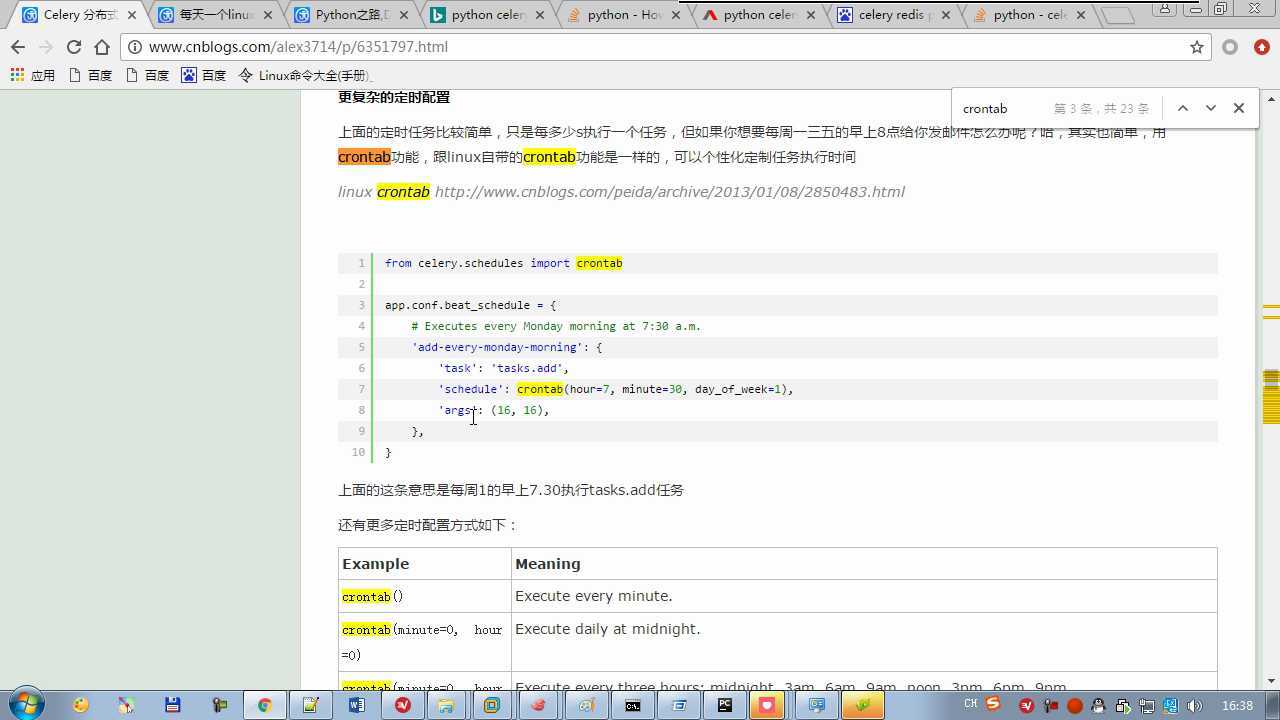Viewport: 1280px width, 720px height.
Task: Open the Notepad++ taskbar icon
Action: point(310,705)
